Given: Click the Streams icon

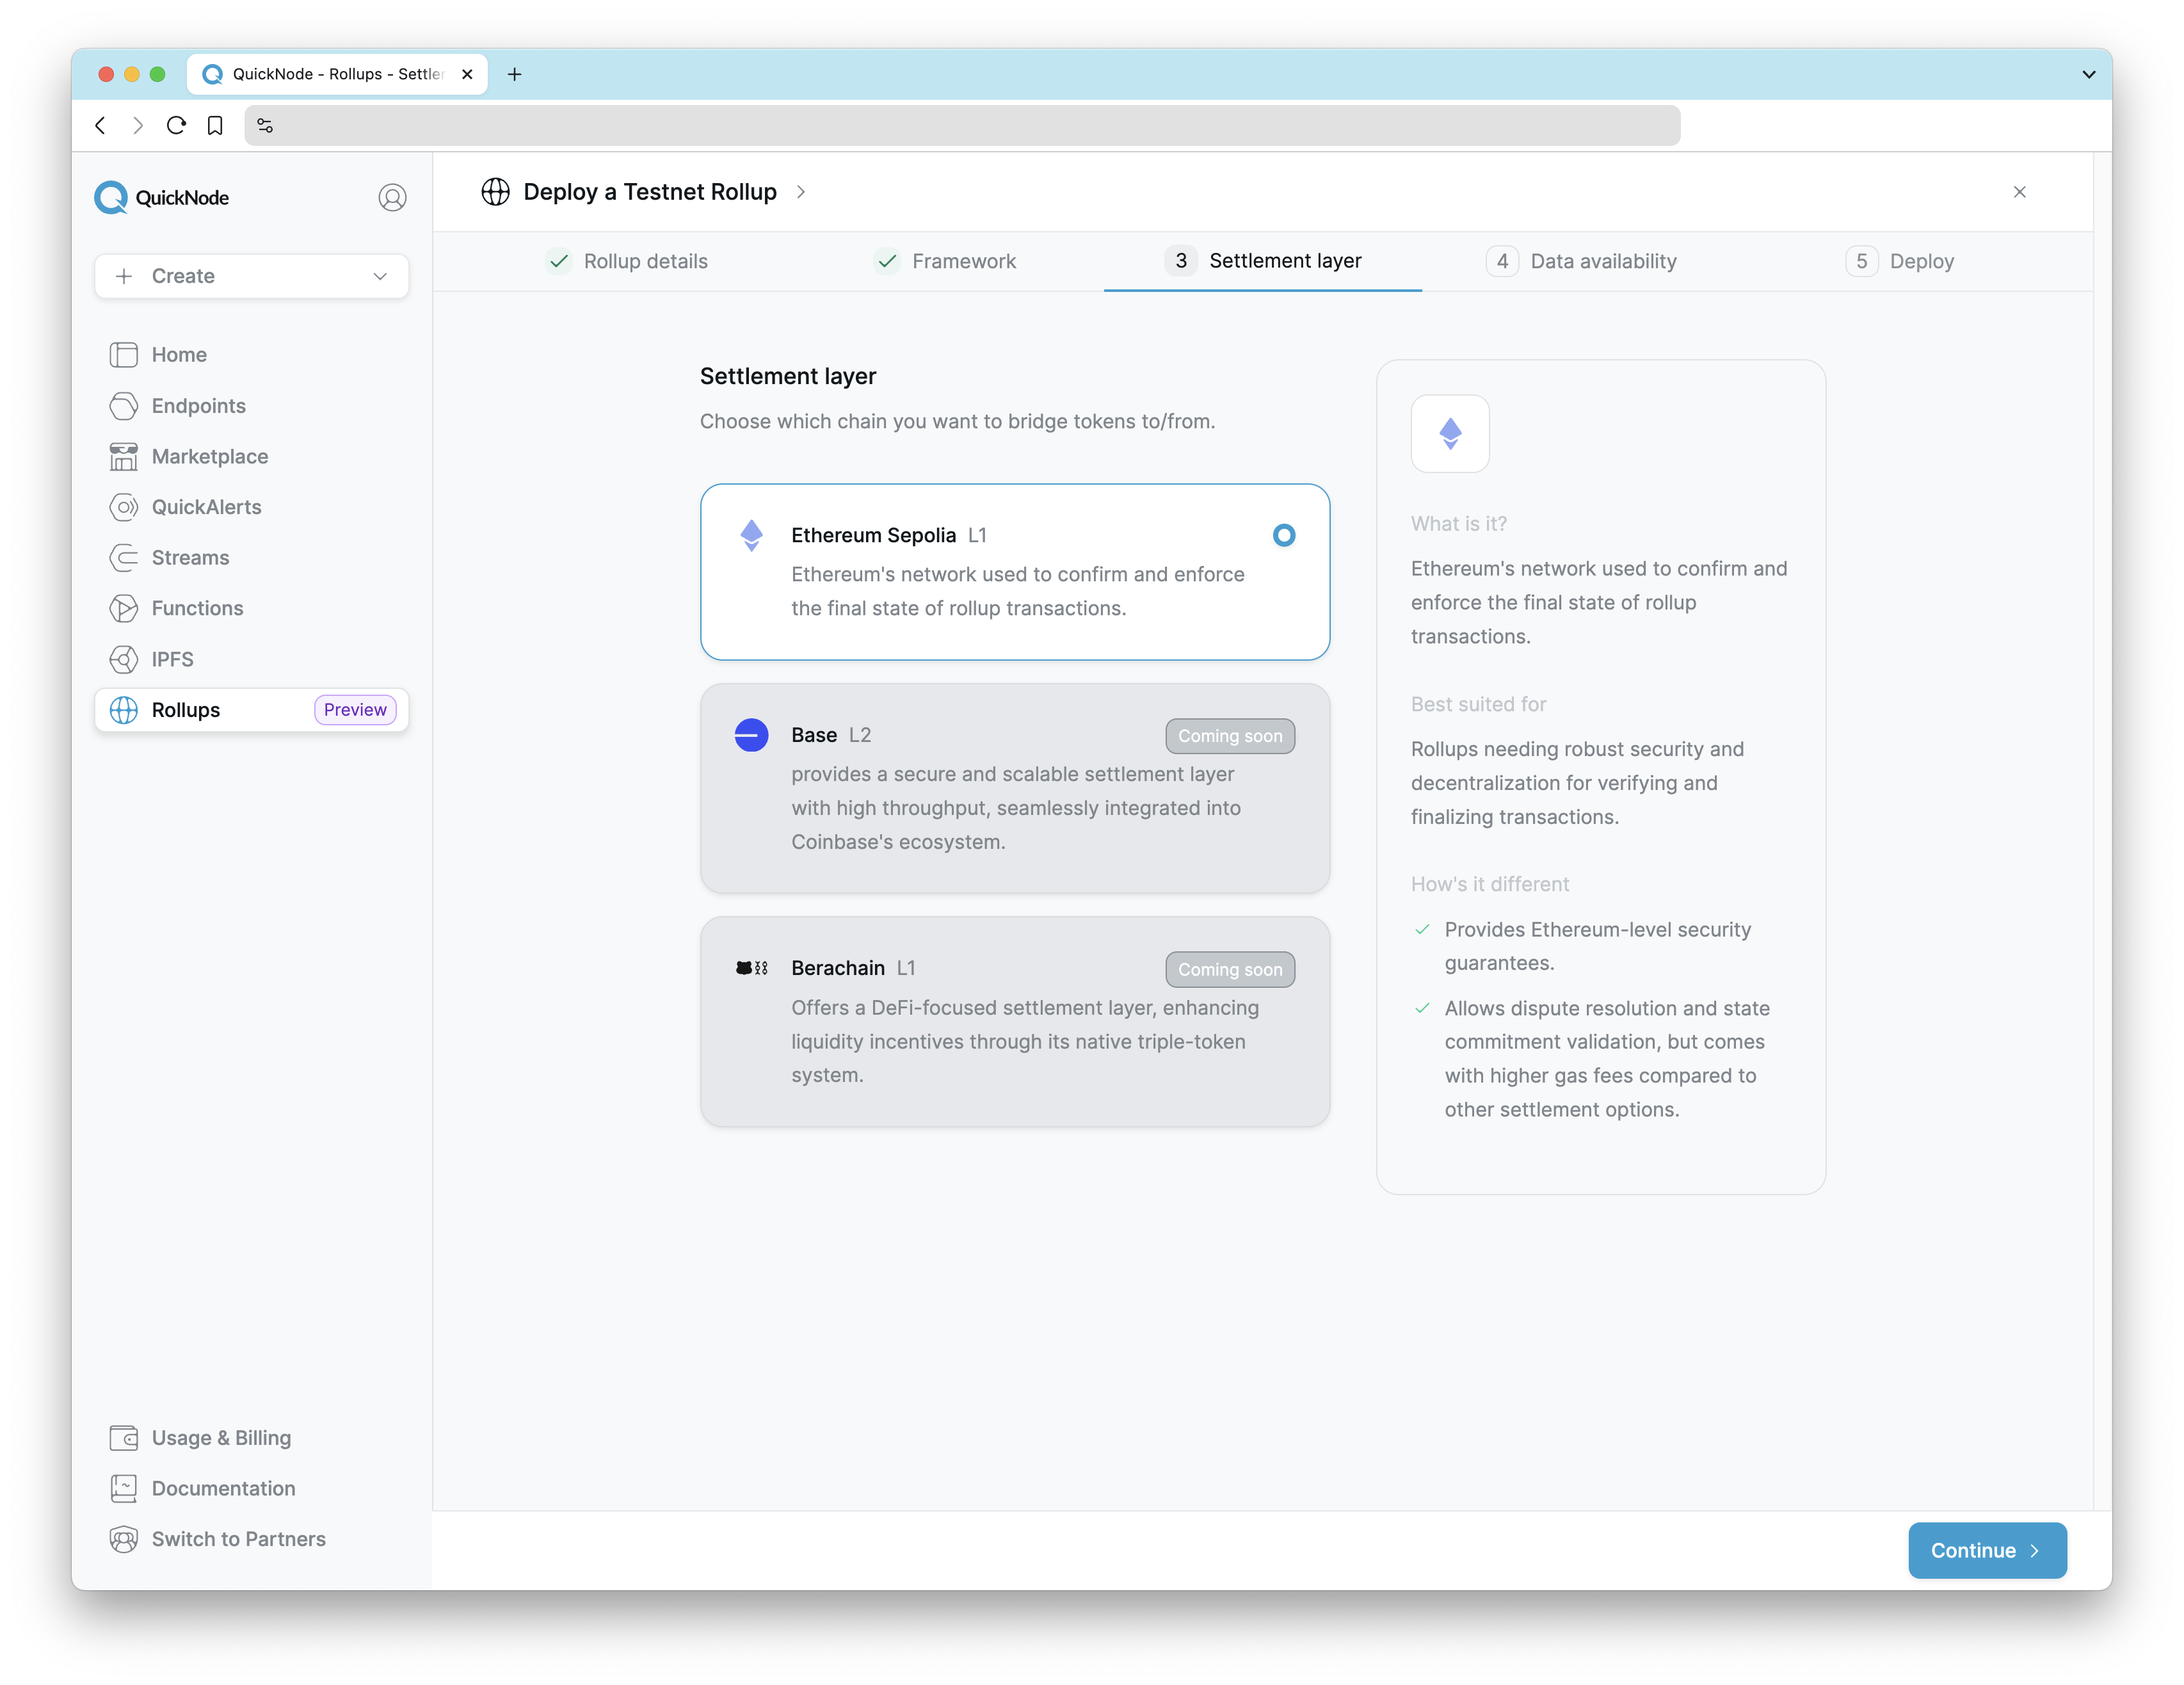Looking at the screenshot, I should click(x=123, y=558).
